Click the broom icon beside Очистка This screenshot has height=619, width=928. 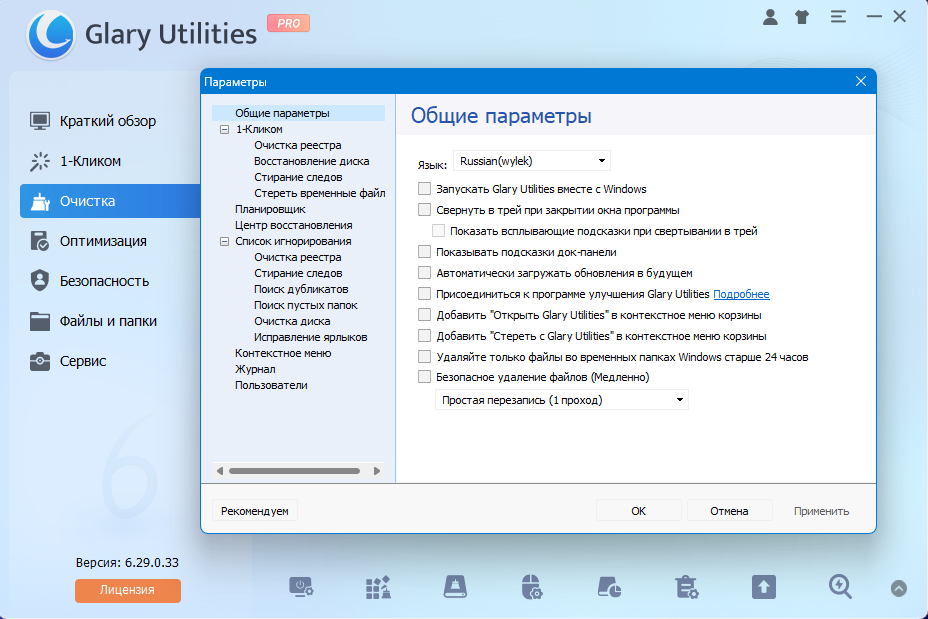[40, 201]
